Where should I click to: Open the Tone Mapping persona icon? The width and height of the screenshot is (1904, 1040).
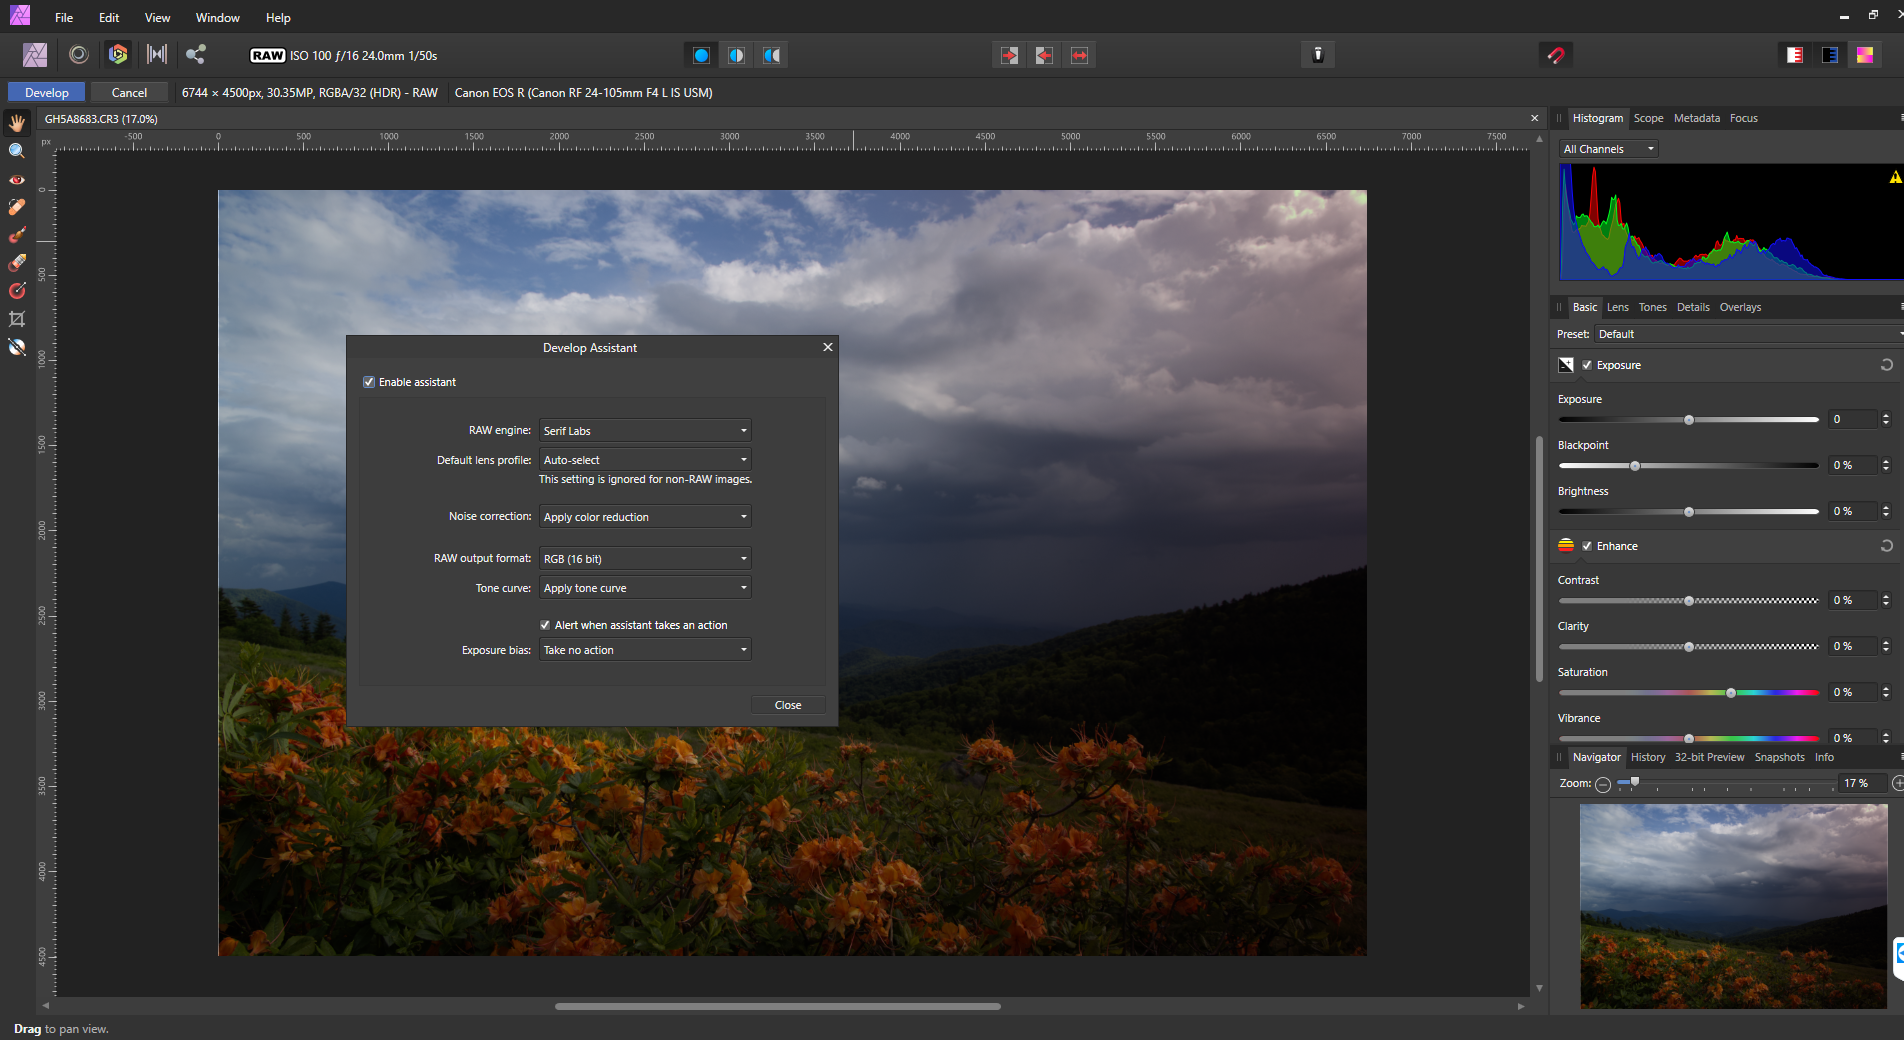click(x=157, y=55)
